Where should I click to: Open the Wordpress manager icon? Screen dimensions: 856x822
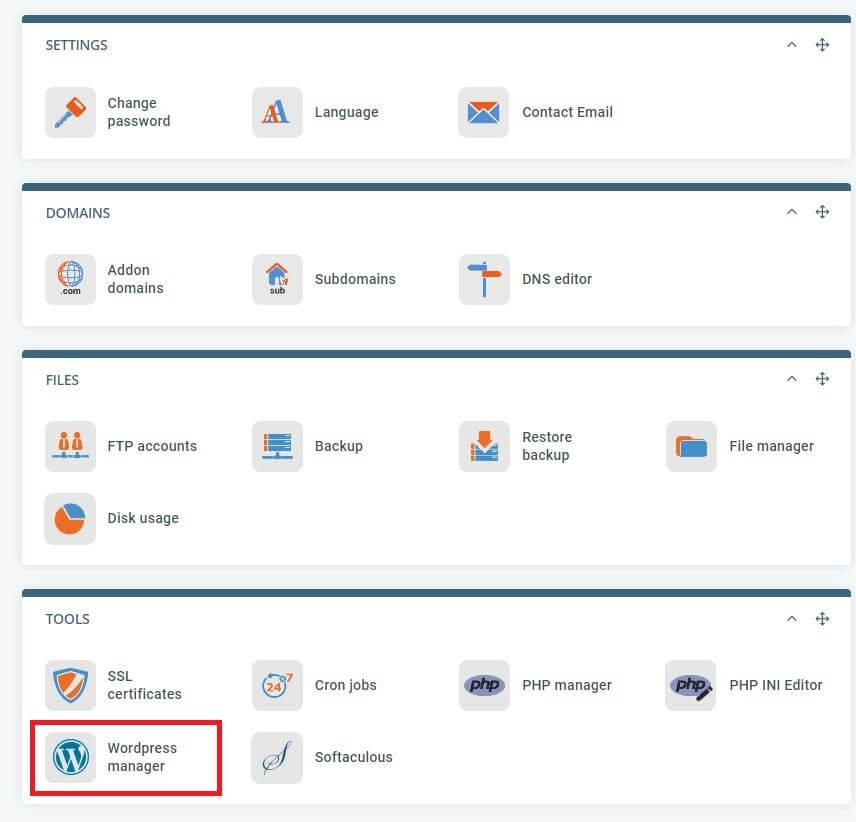click(x=70, y=758)
